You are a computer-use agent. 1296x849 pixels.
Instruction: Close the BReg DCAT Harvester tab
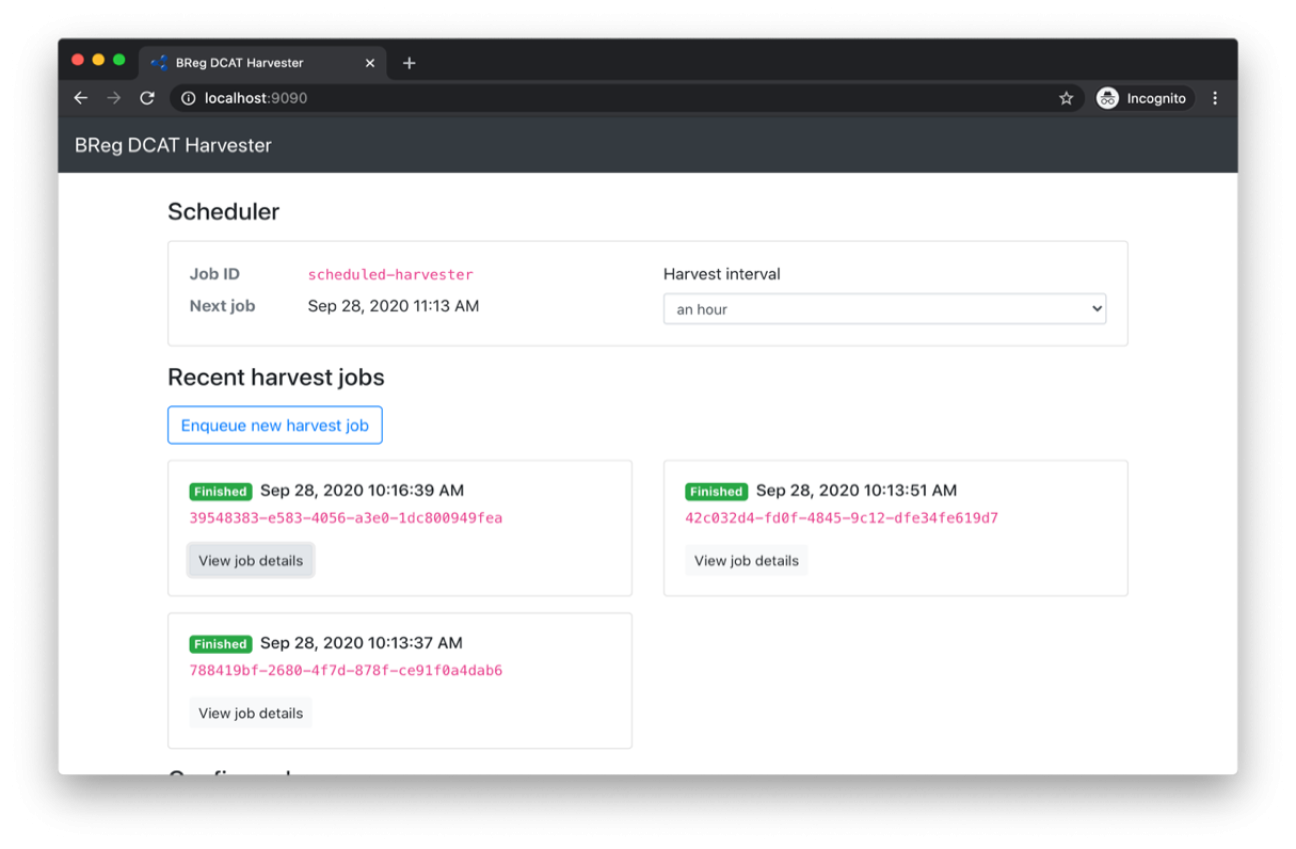pyautogui.click(x=369, y=63)
